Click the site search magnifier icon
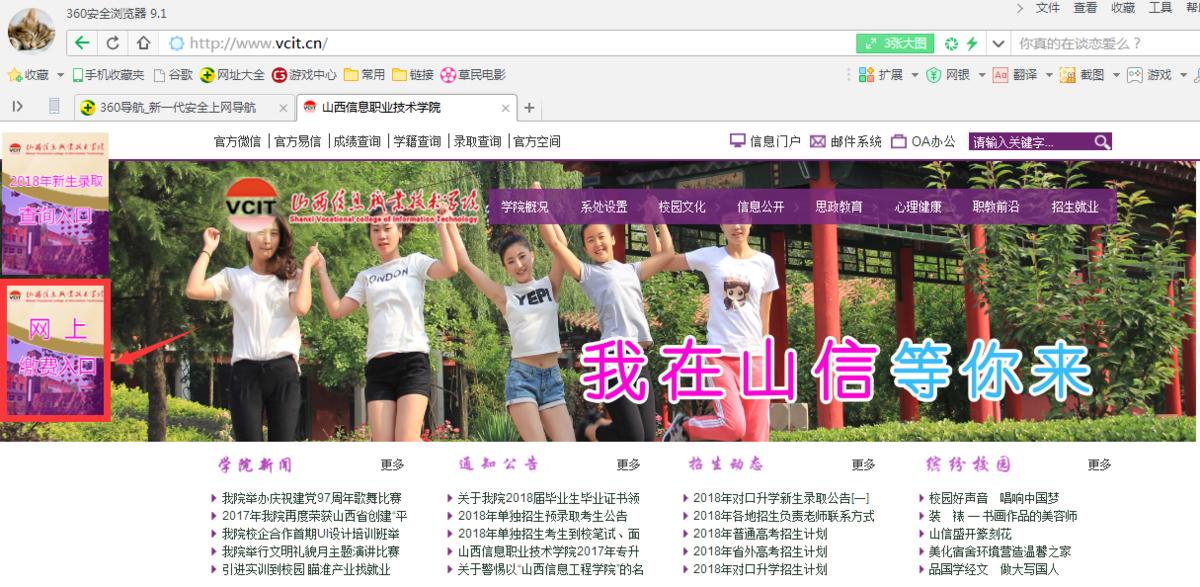1200x587 pixels. 1101,142
